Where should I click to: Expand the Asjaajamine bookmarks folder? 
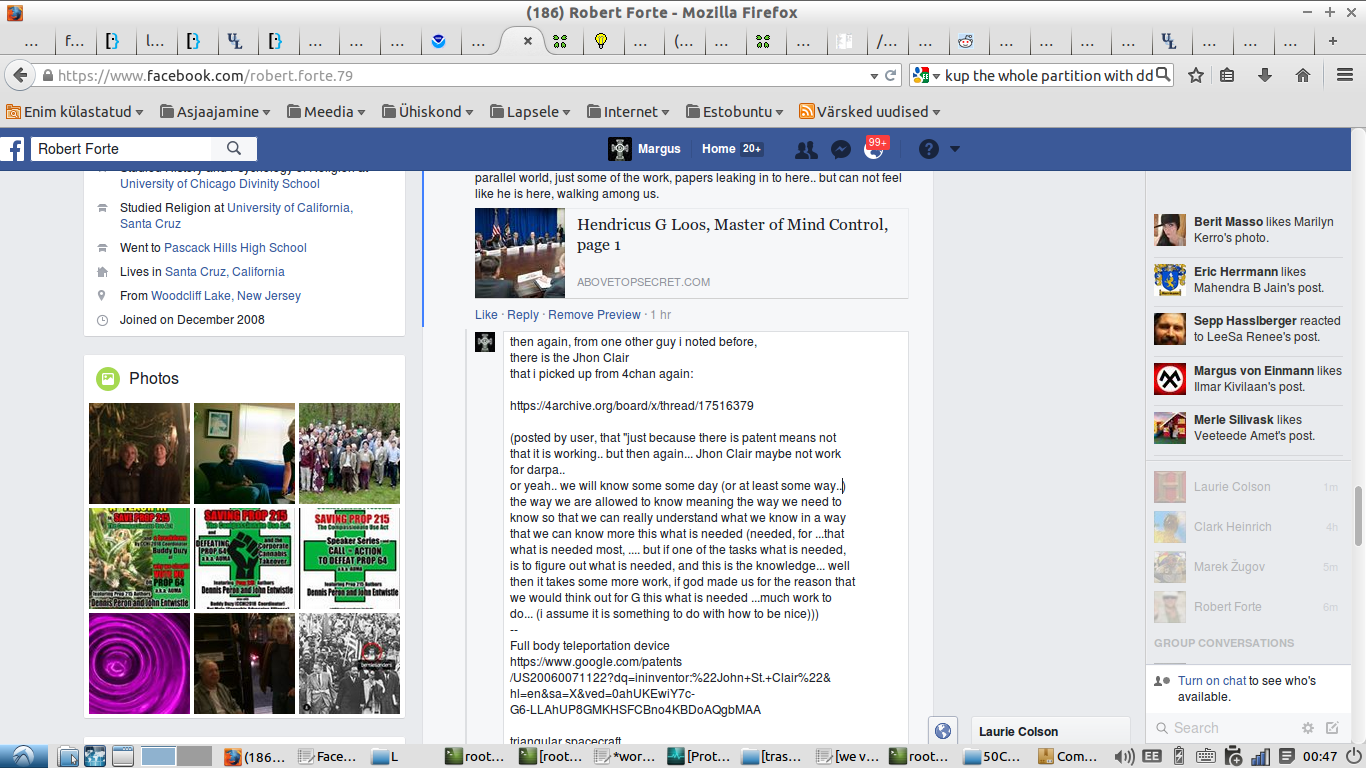click(215, 112)
